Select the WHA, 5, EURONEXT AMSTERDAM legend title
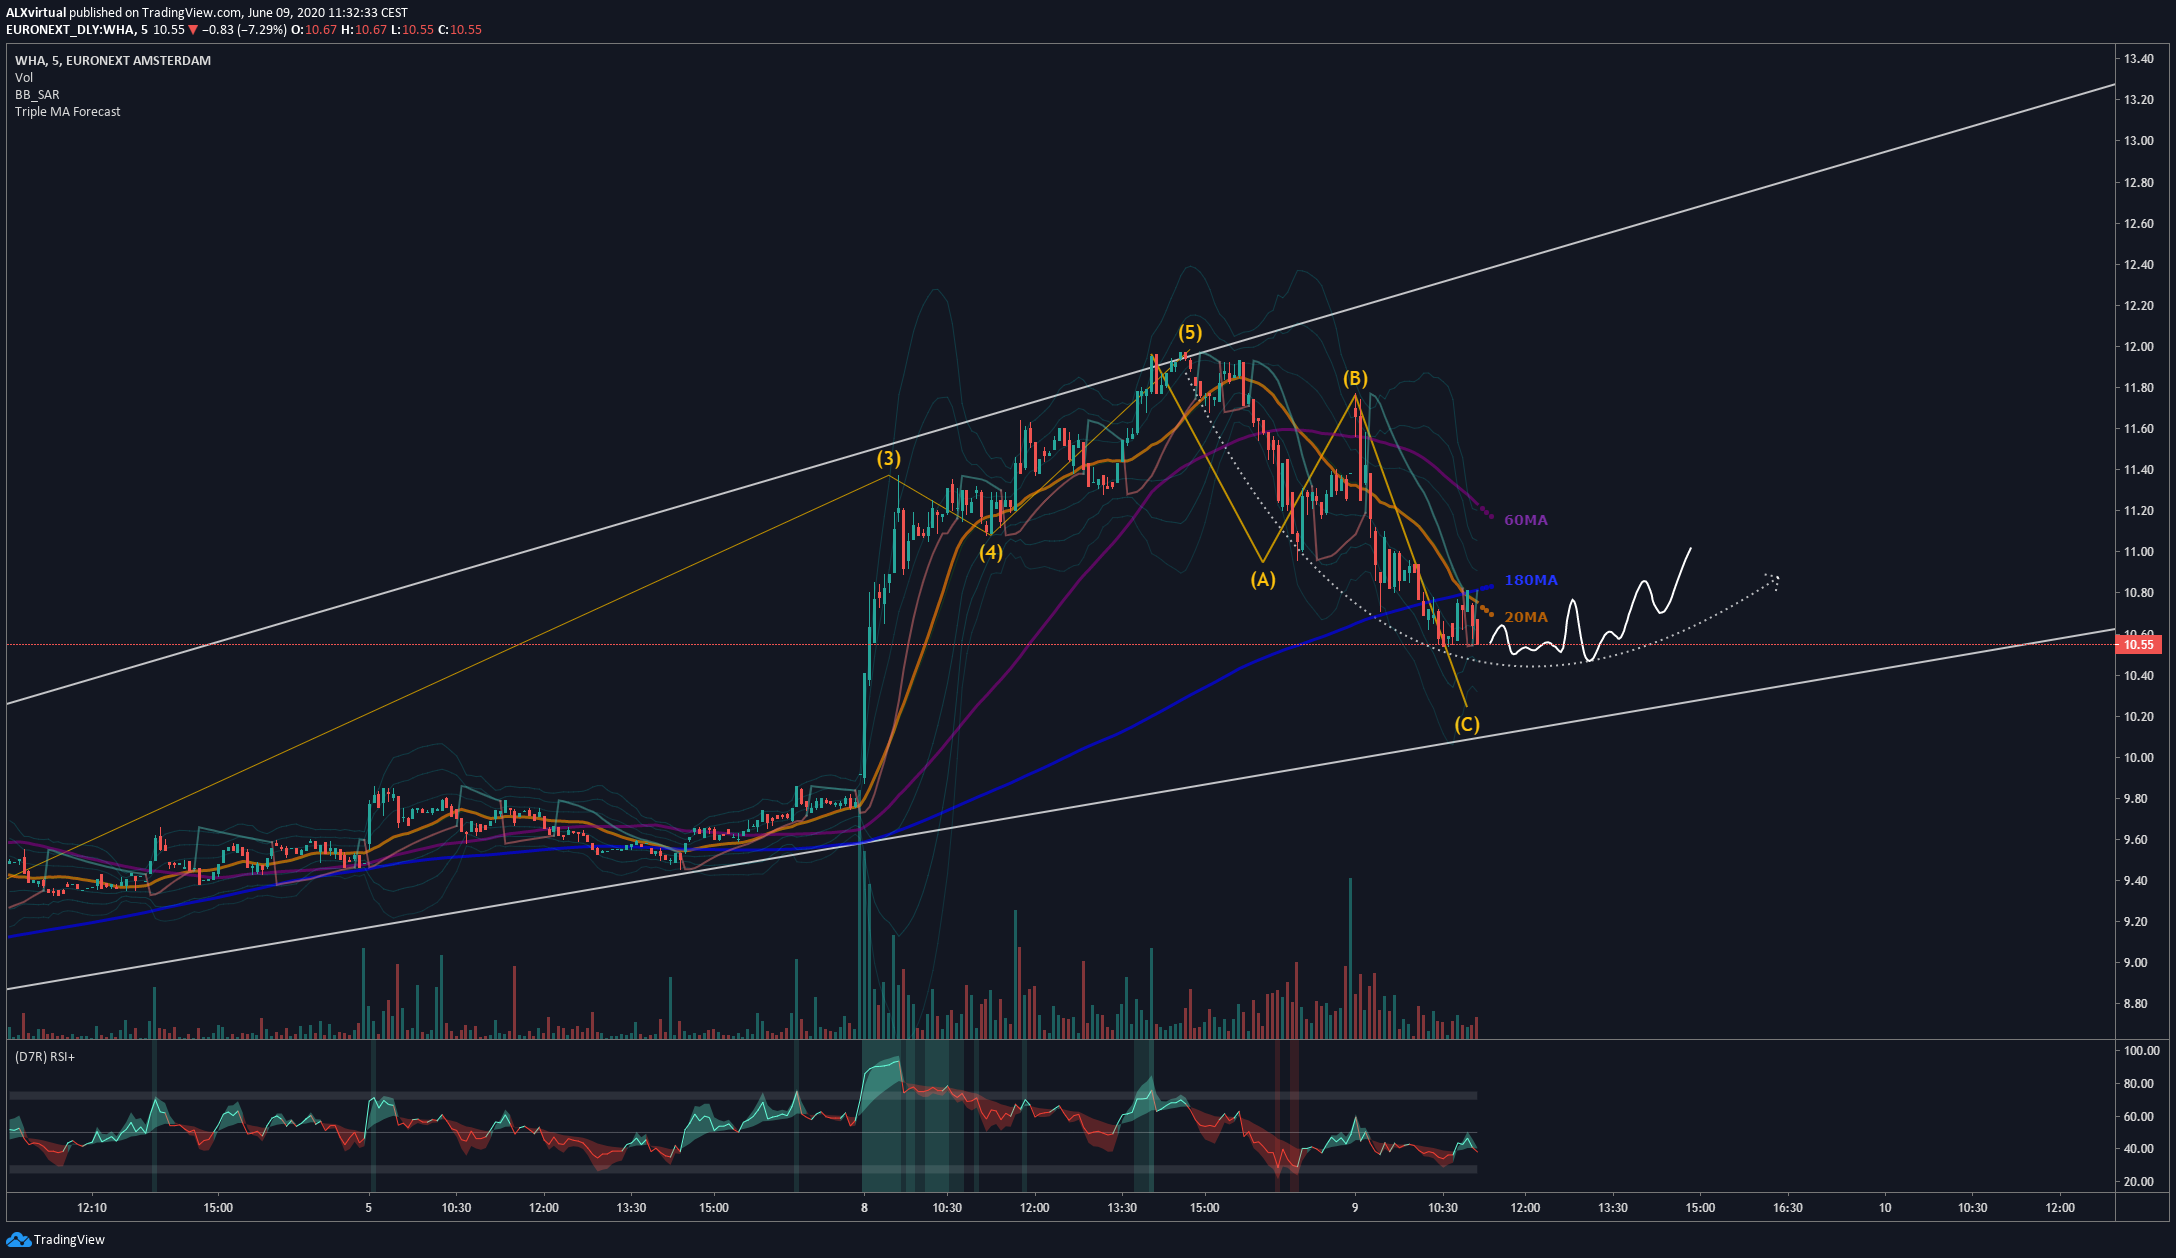Image resolution: width=2176 pixels, height=1258 pixels. pos(113,60)
